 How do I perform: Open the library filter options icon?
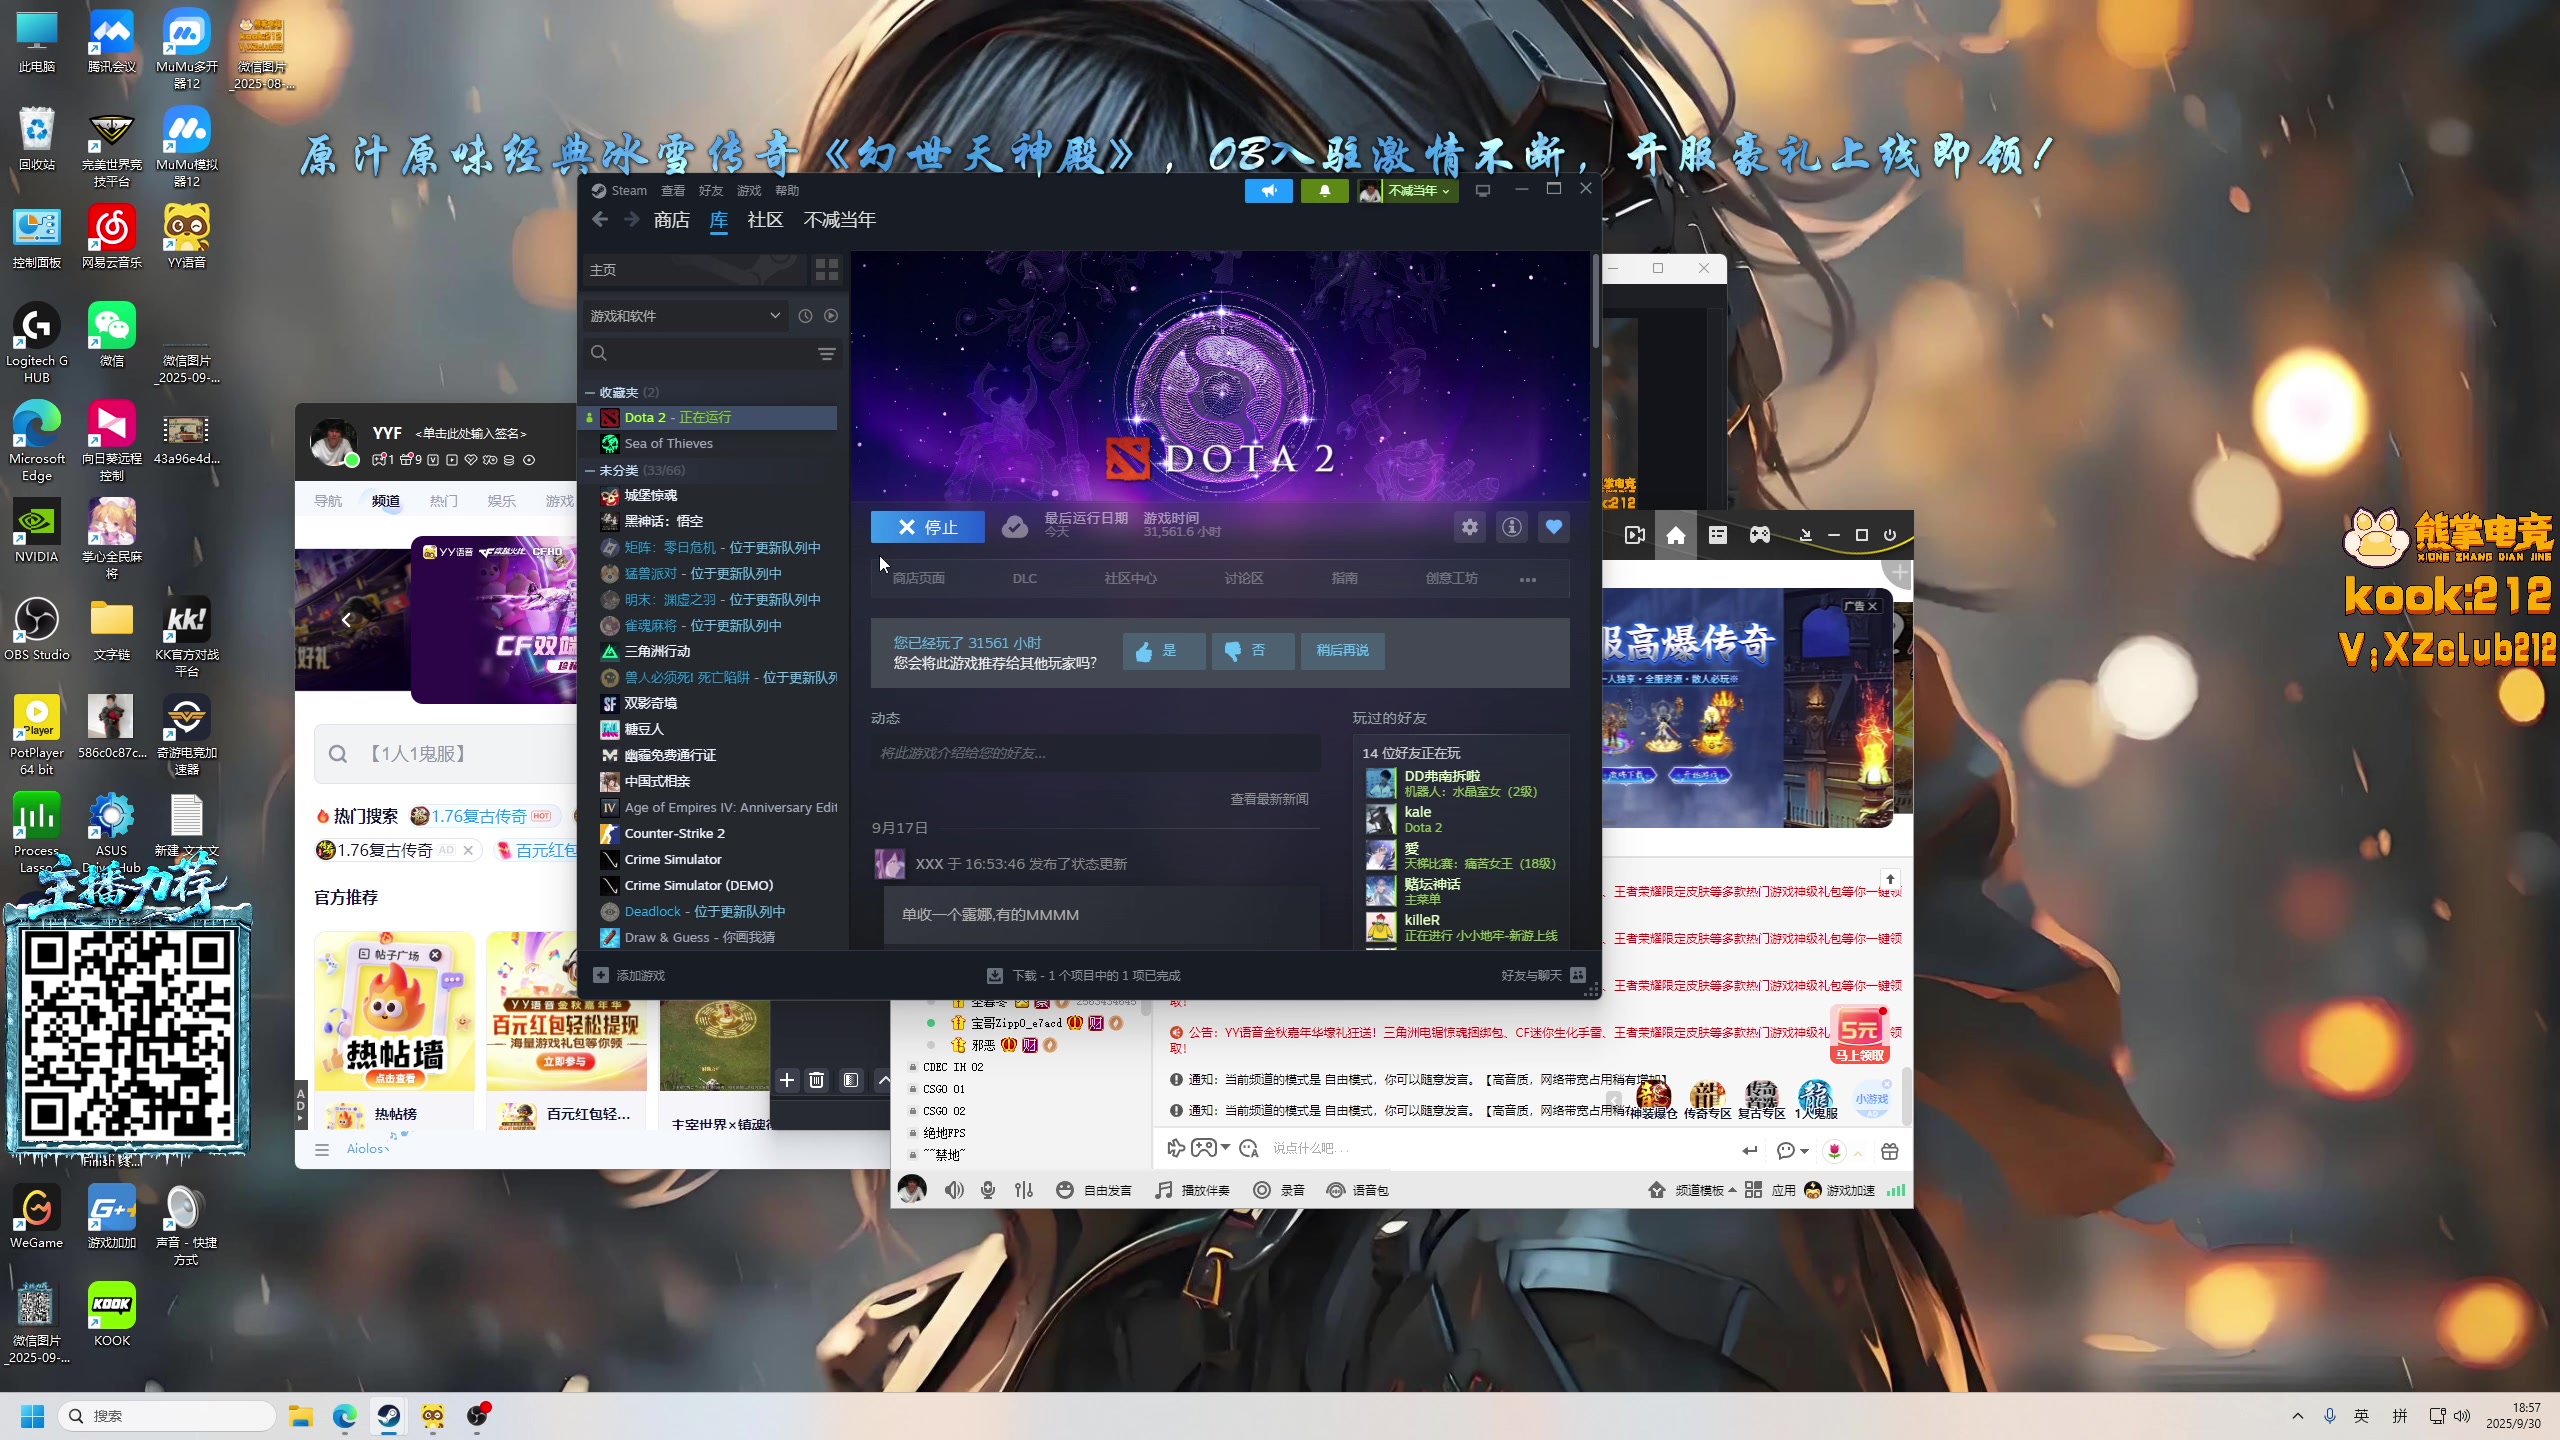pyautogui.click(x=826, y=353)
